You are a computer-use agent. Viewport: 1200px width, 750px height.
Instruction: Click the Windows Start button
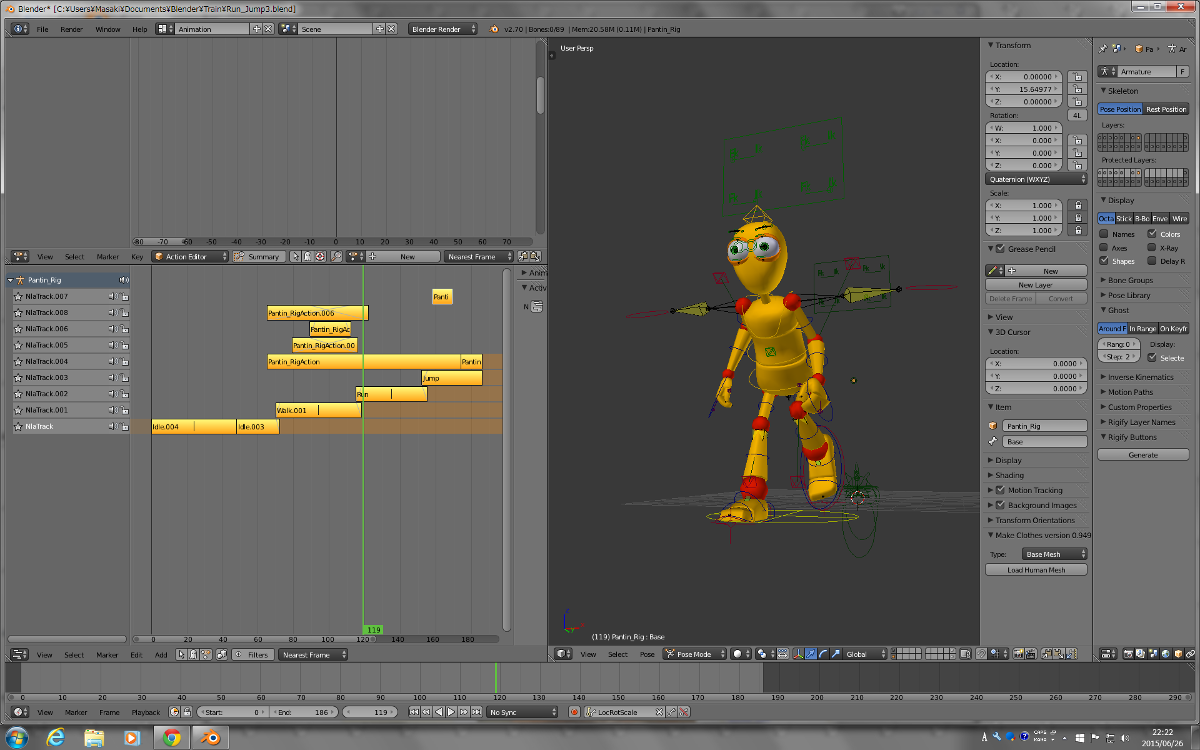click(17, 738)
